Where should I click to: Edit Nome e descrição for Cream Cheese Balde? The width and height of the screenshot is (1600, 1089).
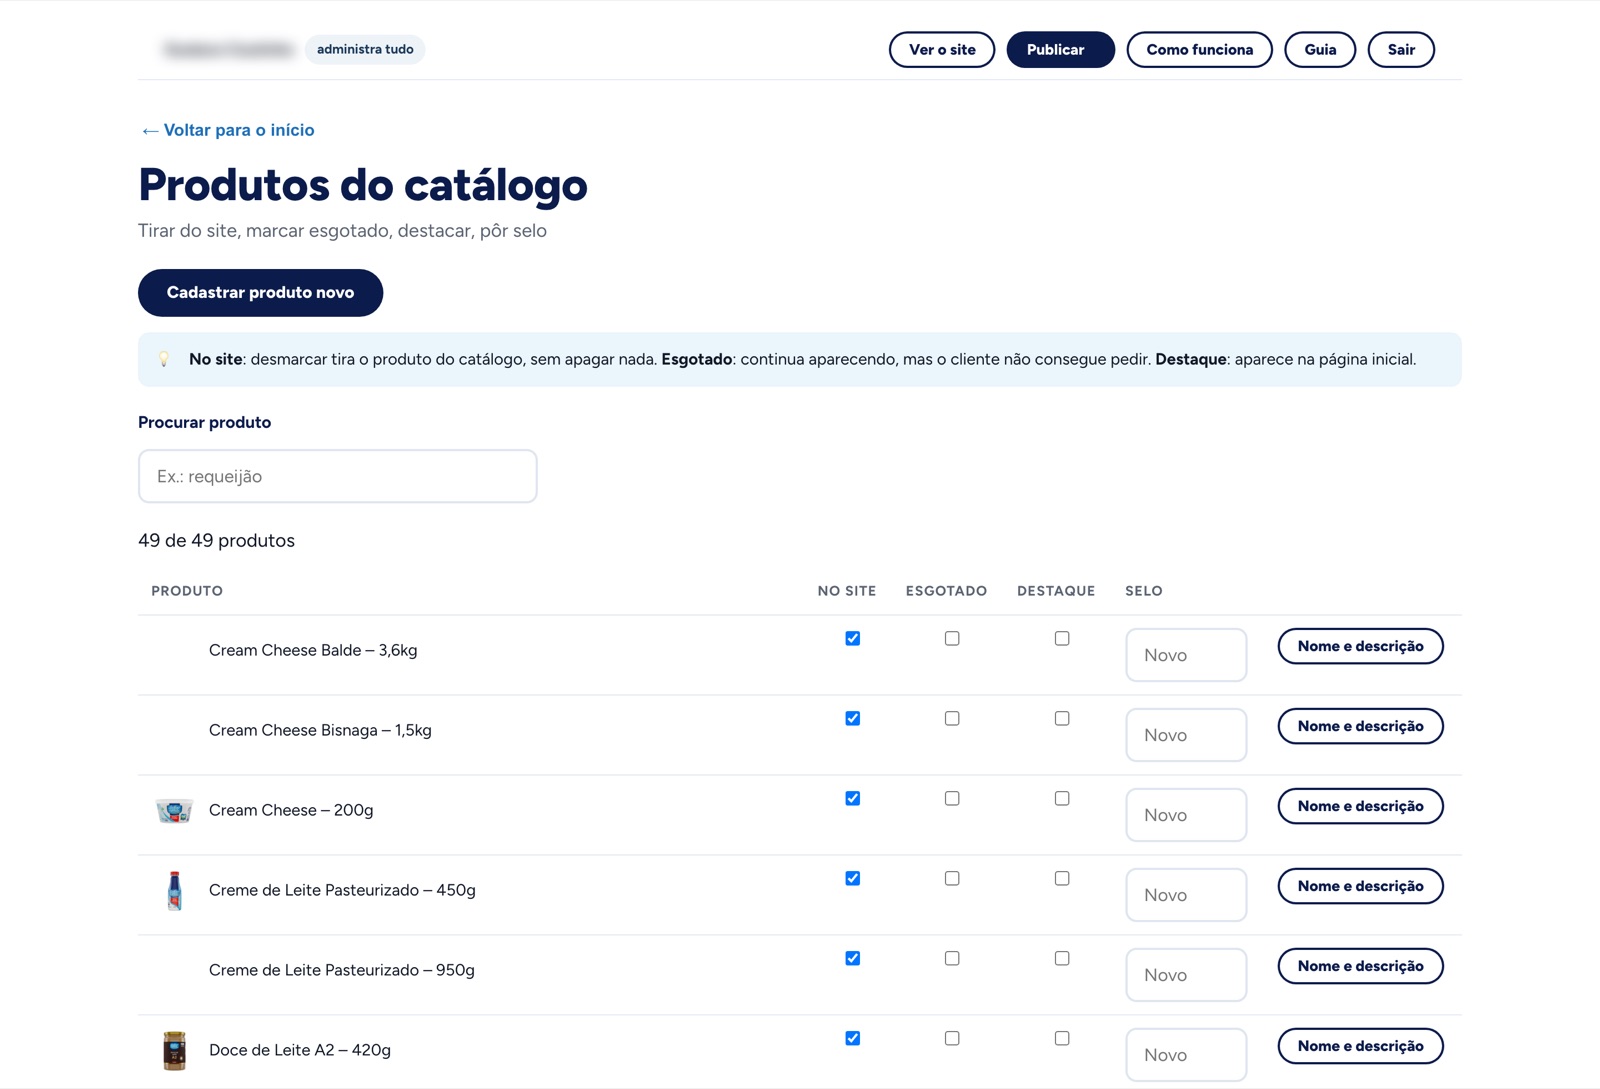pos(1360,646)
